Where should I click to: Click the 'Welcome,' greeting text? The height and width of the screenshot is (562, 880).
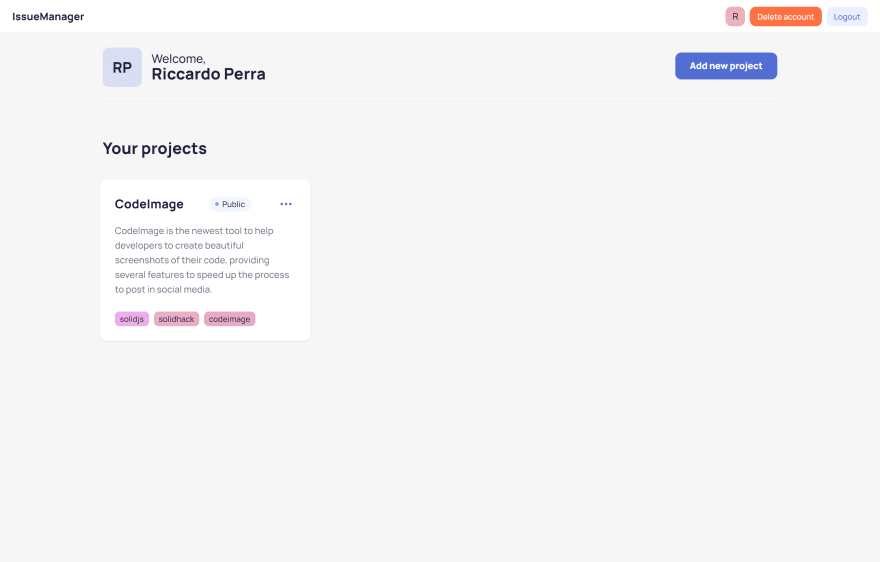click(x=178, y=58)
